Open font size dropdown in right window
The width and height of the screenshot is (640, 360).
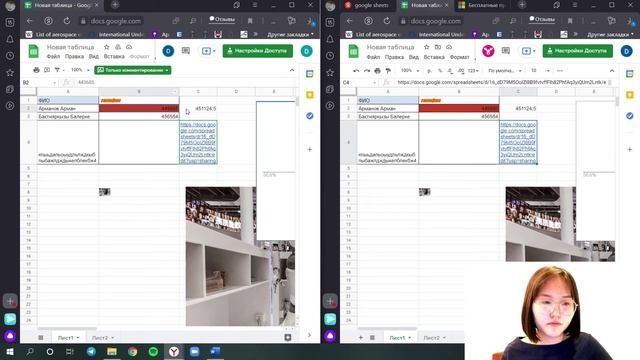(540, 71)
